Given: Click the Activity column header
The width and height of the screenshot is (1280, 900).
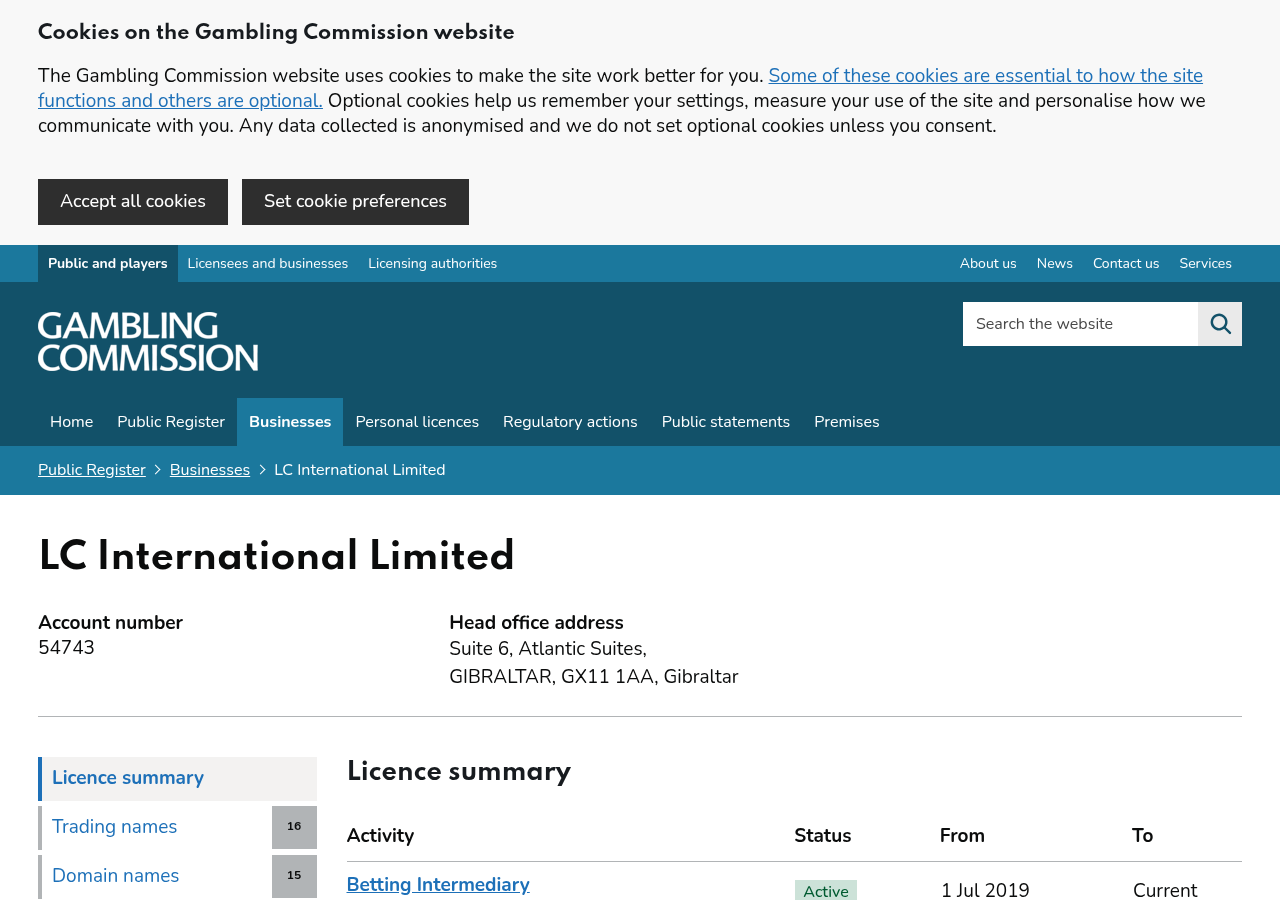Looking at the screenshot, I should click(380, 836).
